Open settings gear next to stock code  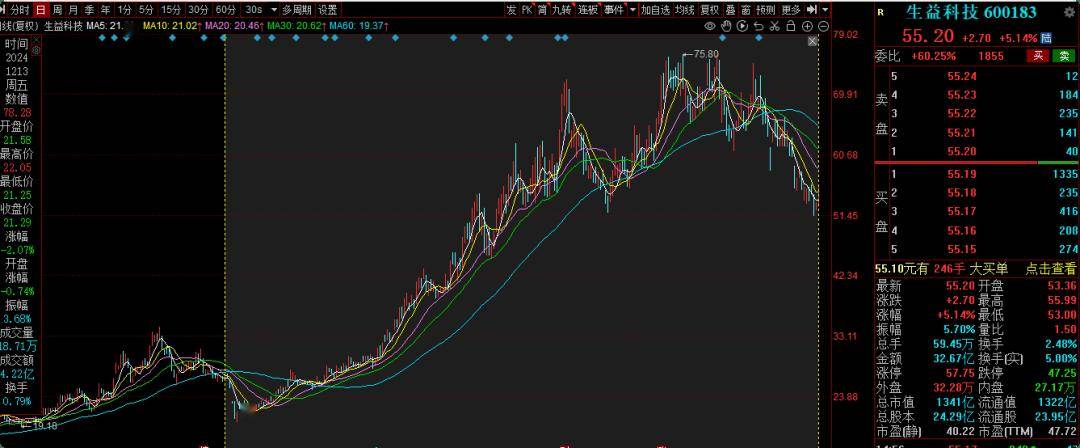pos(1068,12)
